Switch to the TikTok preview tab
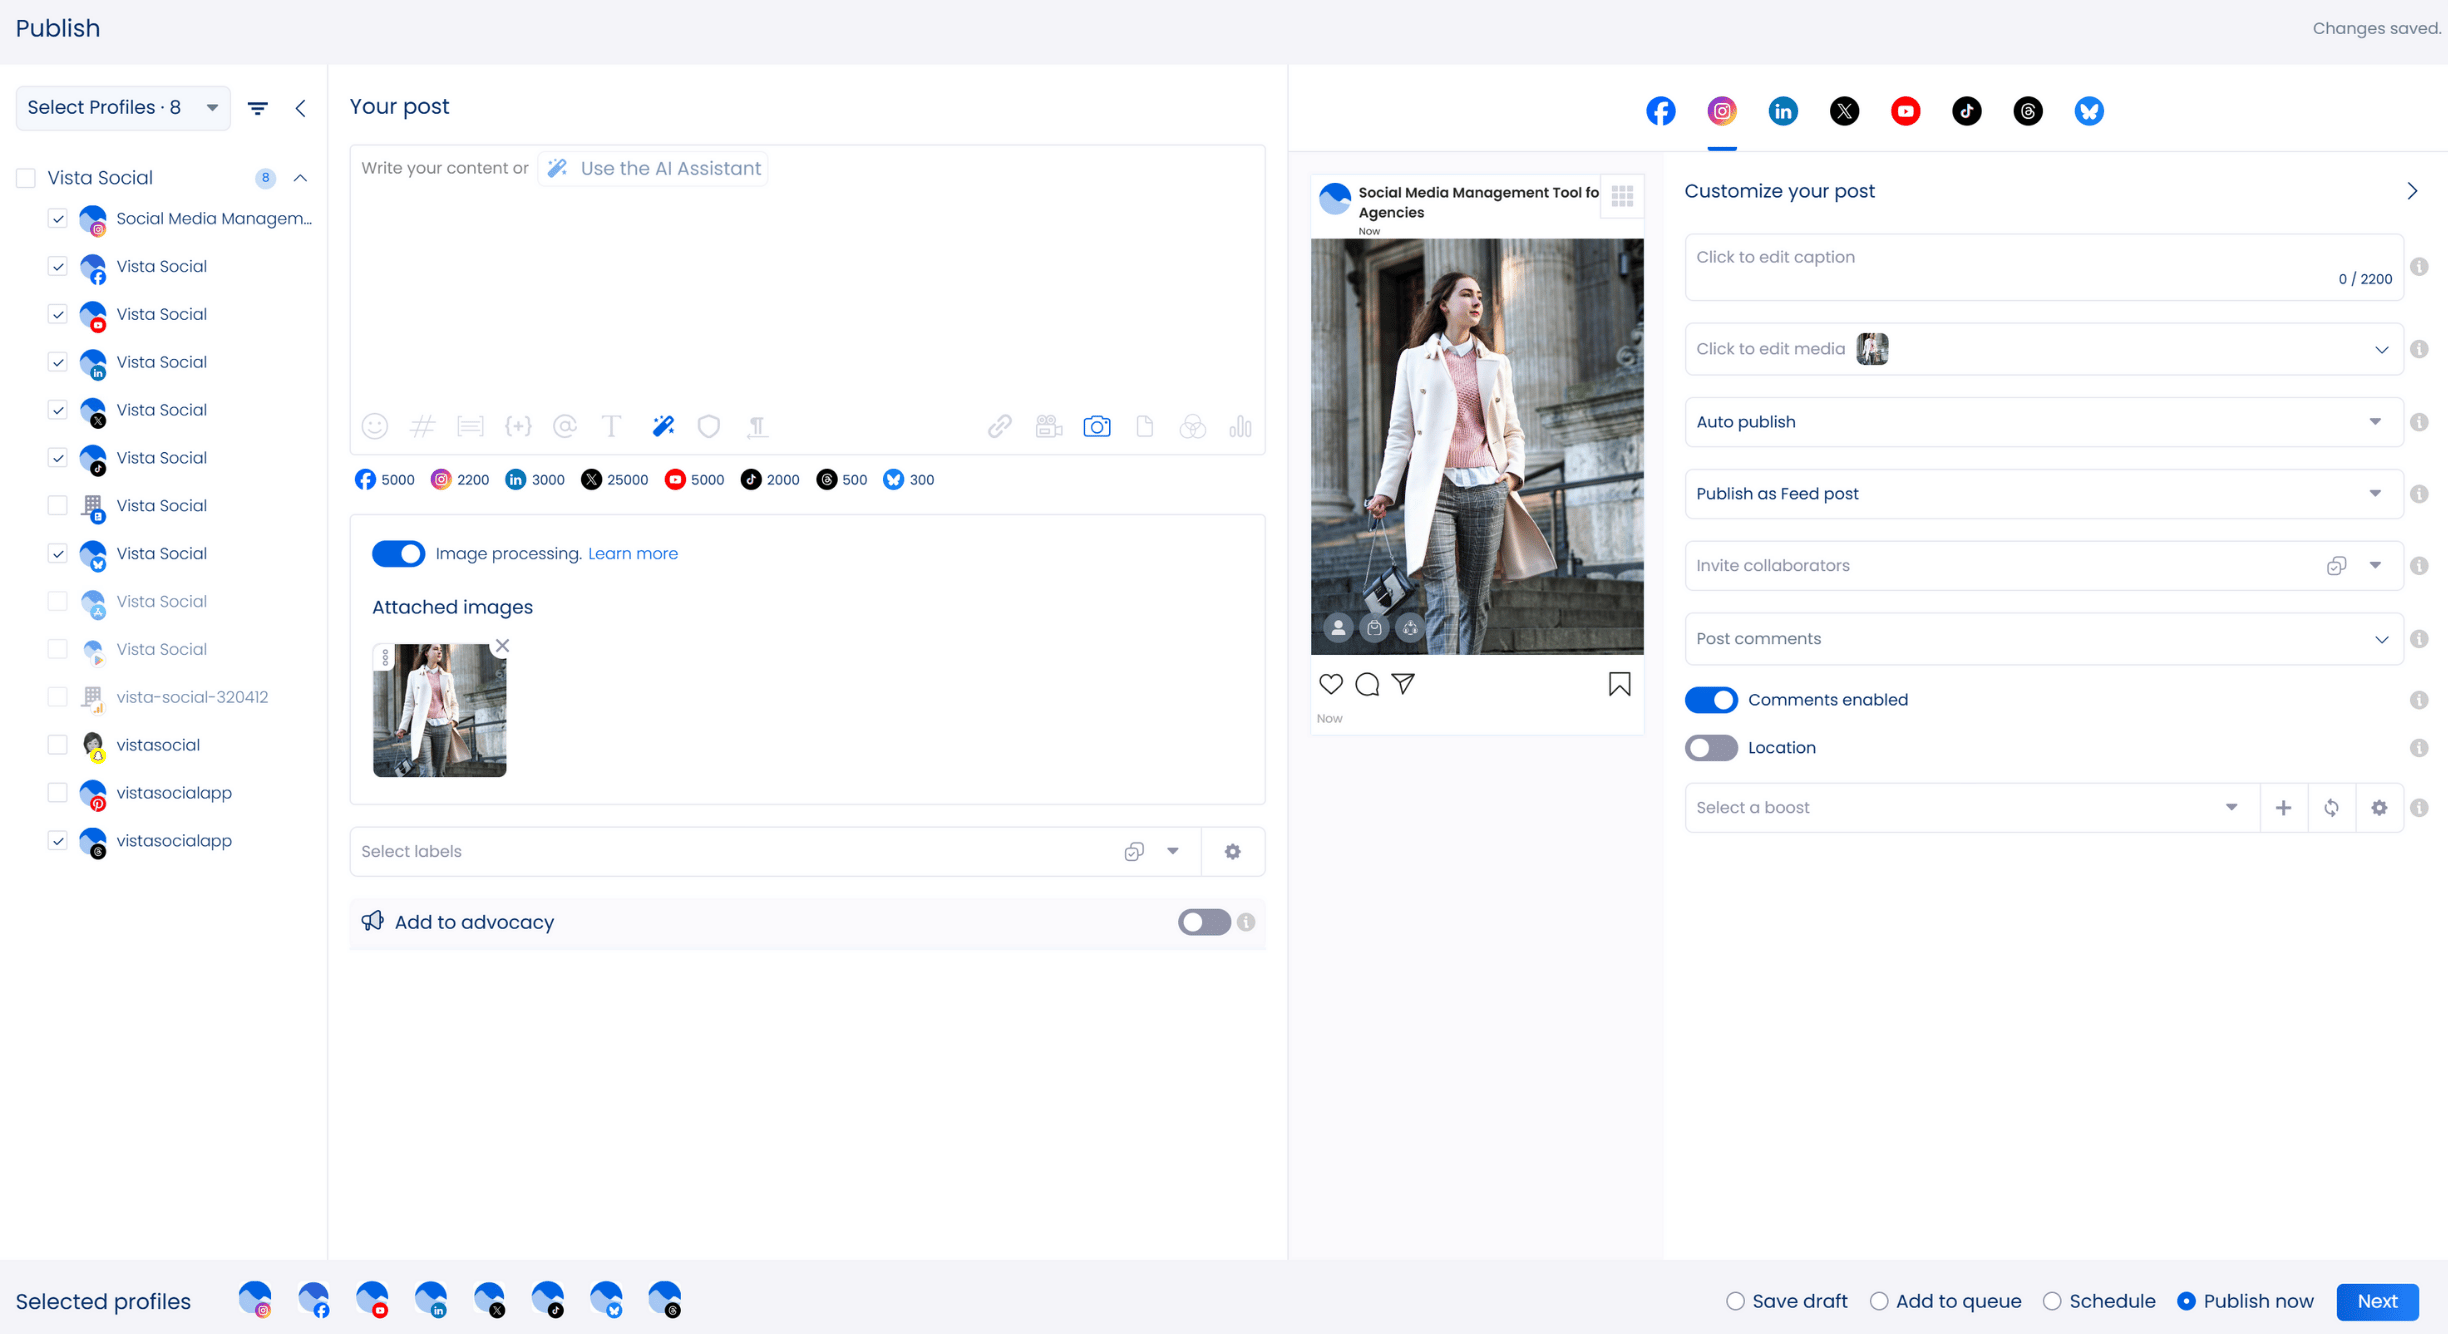This screenshot has width=2450, height=1336. pyautogui.click(x=1967, y=111)
